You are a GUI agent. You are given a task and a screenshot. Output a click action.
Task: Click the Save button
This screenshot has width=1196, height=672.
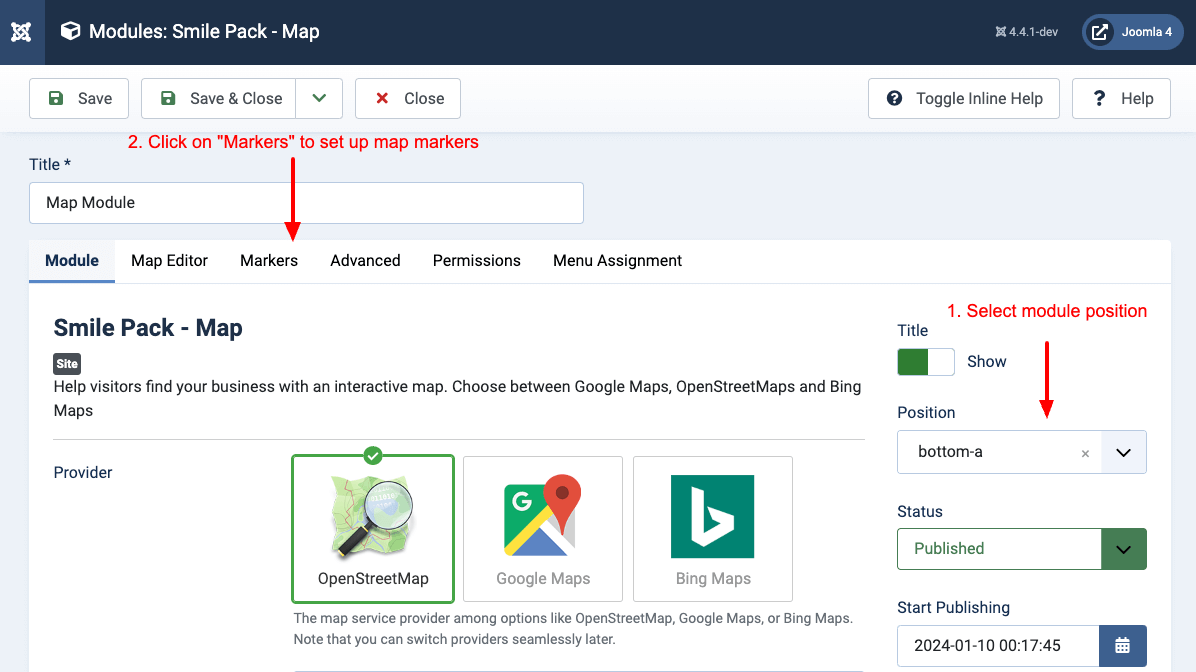(79, 98)
